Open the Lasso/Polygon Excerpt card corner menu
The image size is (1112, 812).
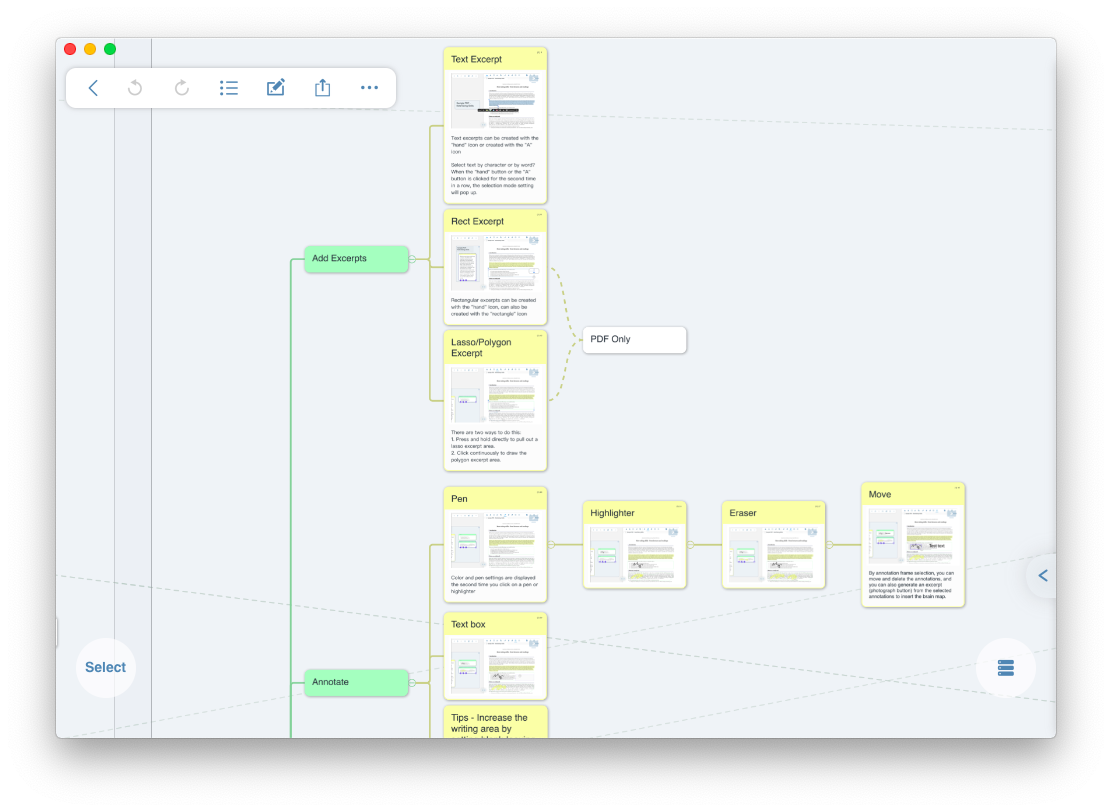pos(539,335)
